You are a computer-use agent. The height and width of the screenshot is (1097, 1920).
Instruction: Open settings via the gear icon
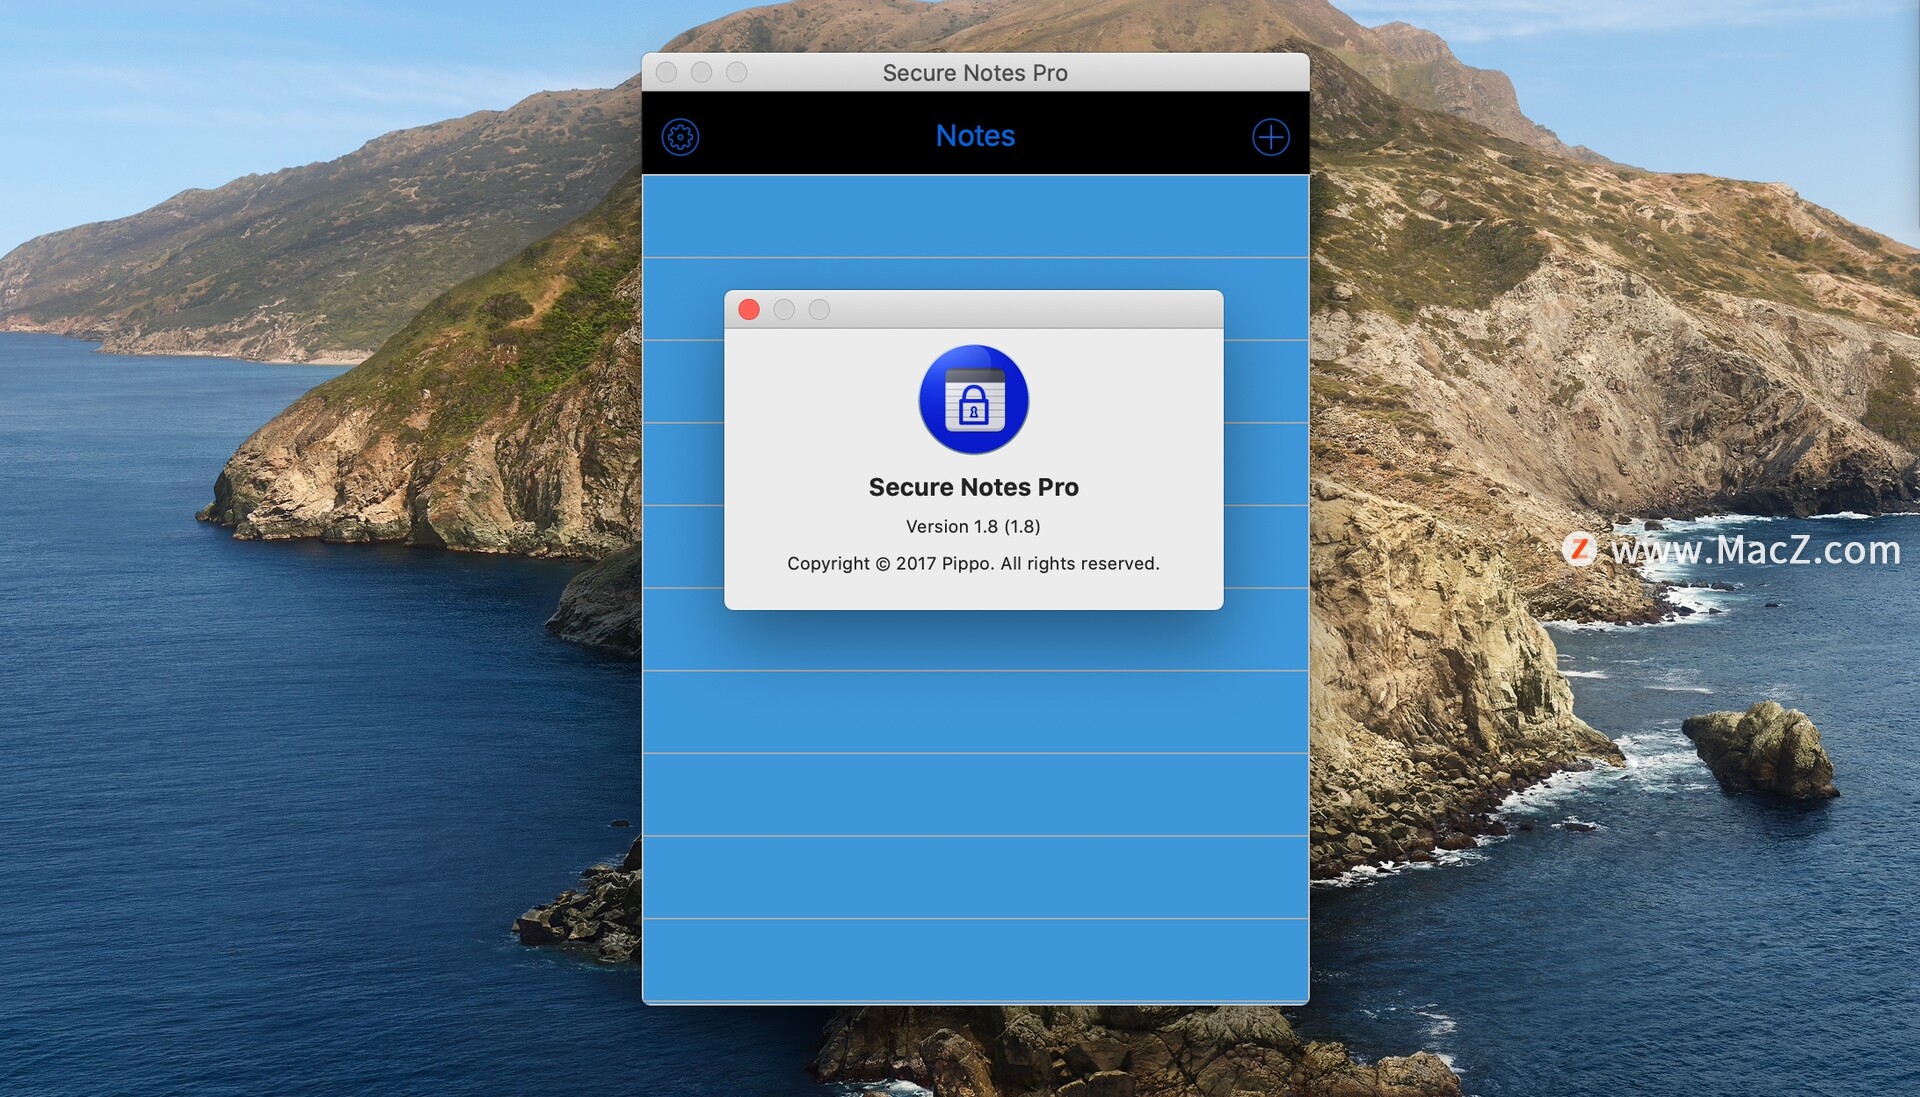(680, 137)
